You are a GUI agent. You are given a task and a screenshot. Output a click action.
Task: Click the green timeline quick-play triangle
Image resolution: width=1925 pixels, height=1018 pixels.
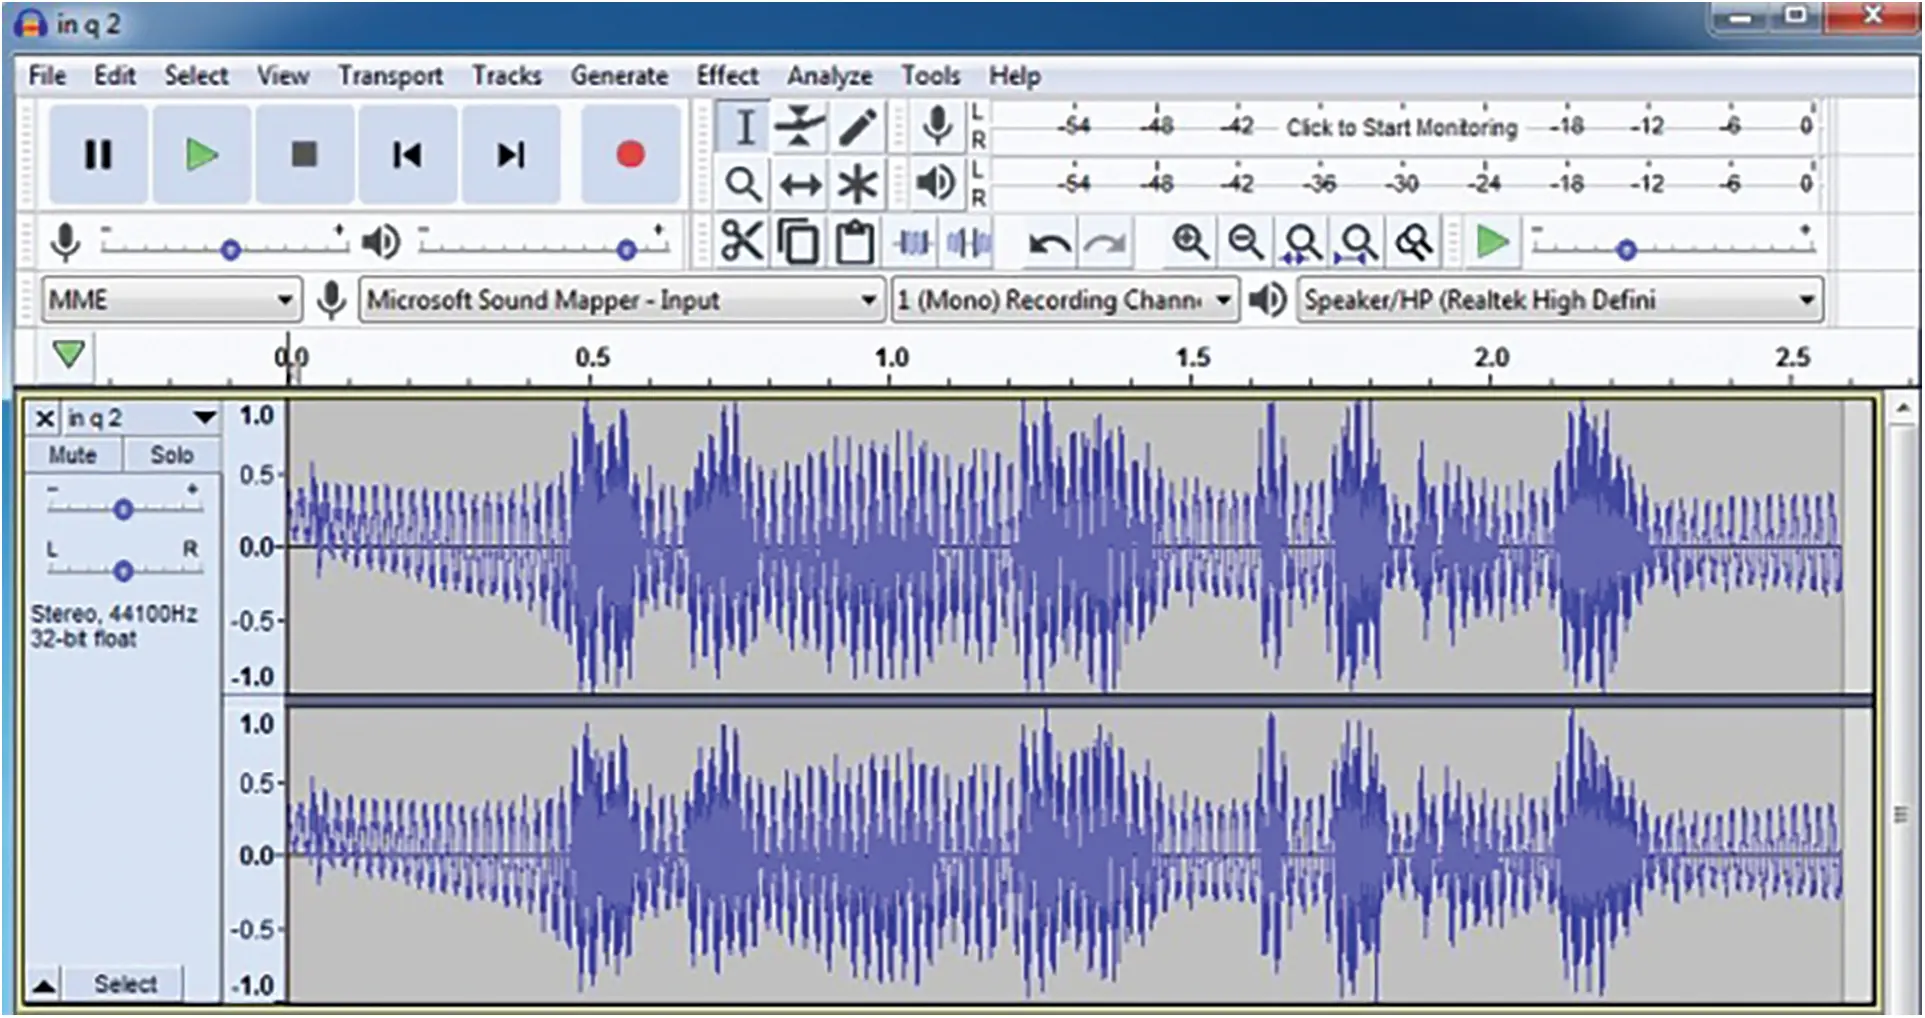[x=68, y=354]
